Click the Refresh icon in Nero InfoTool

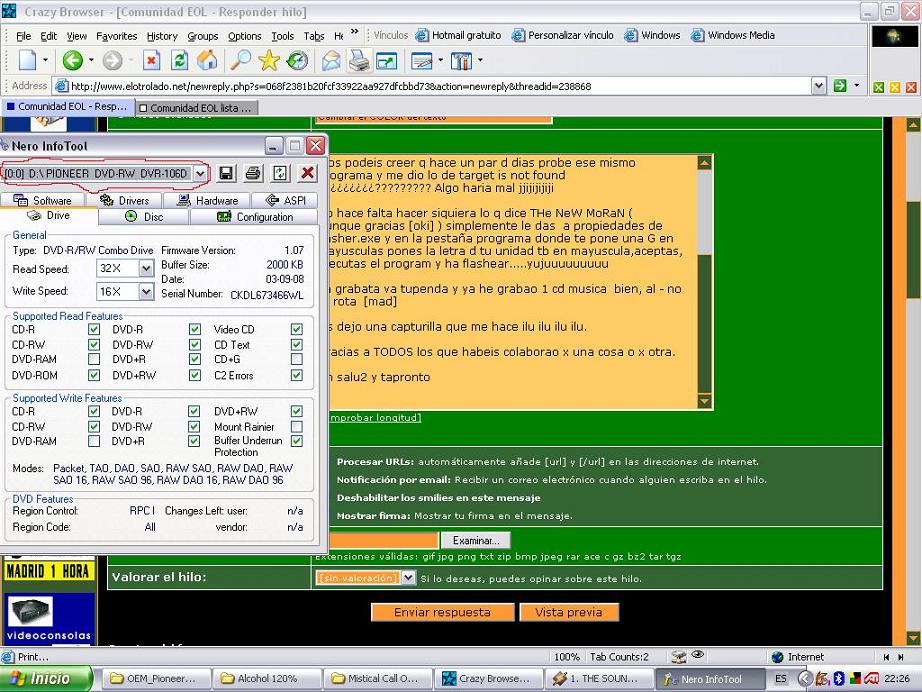[x=280, y=173]
